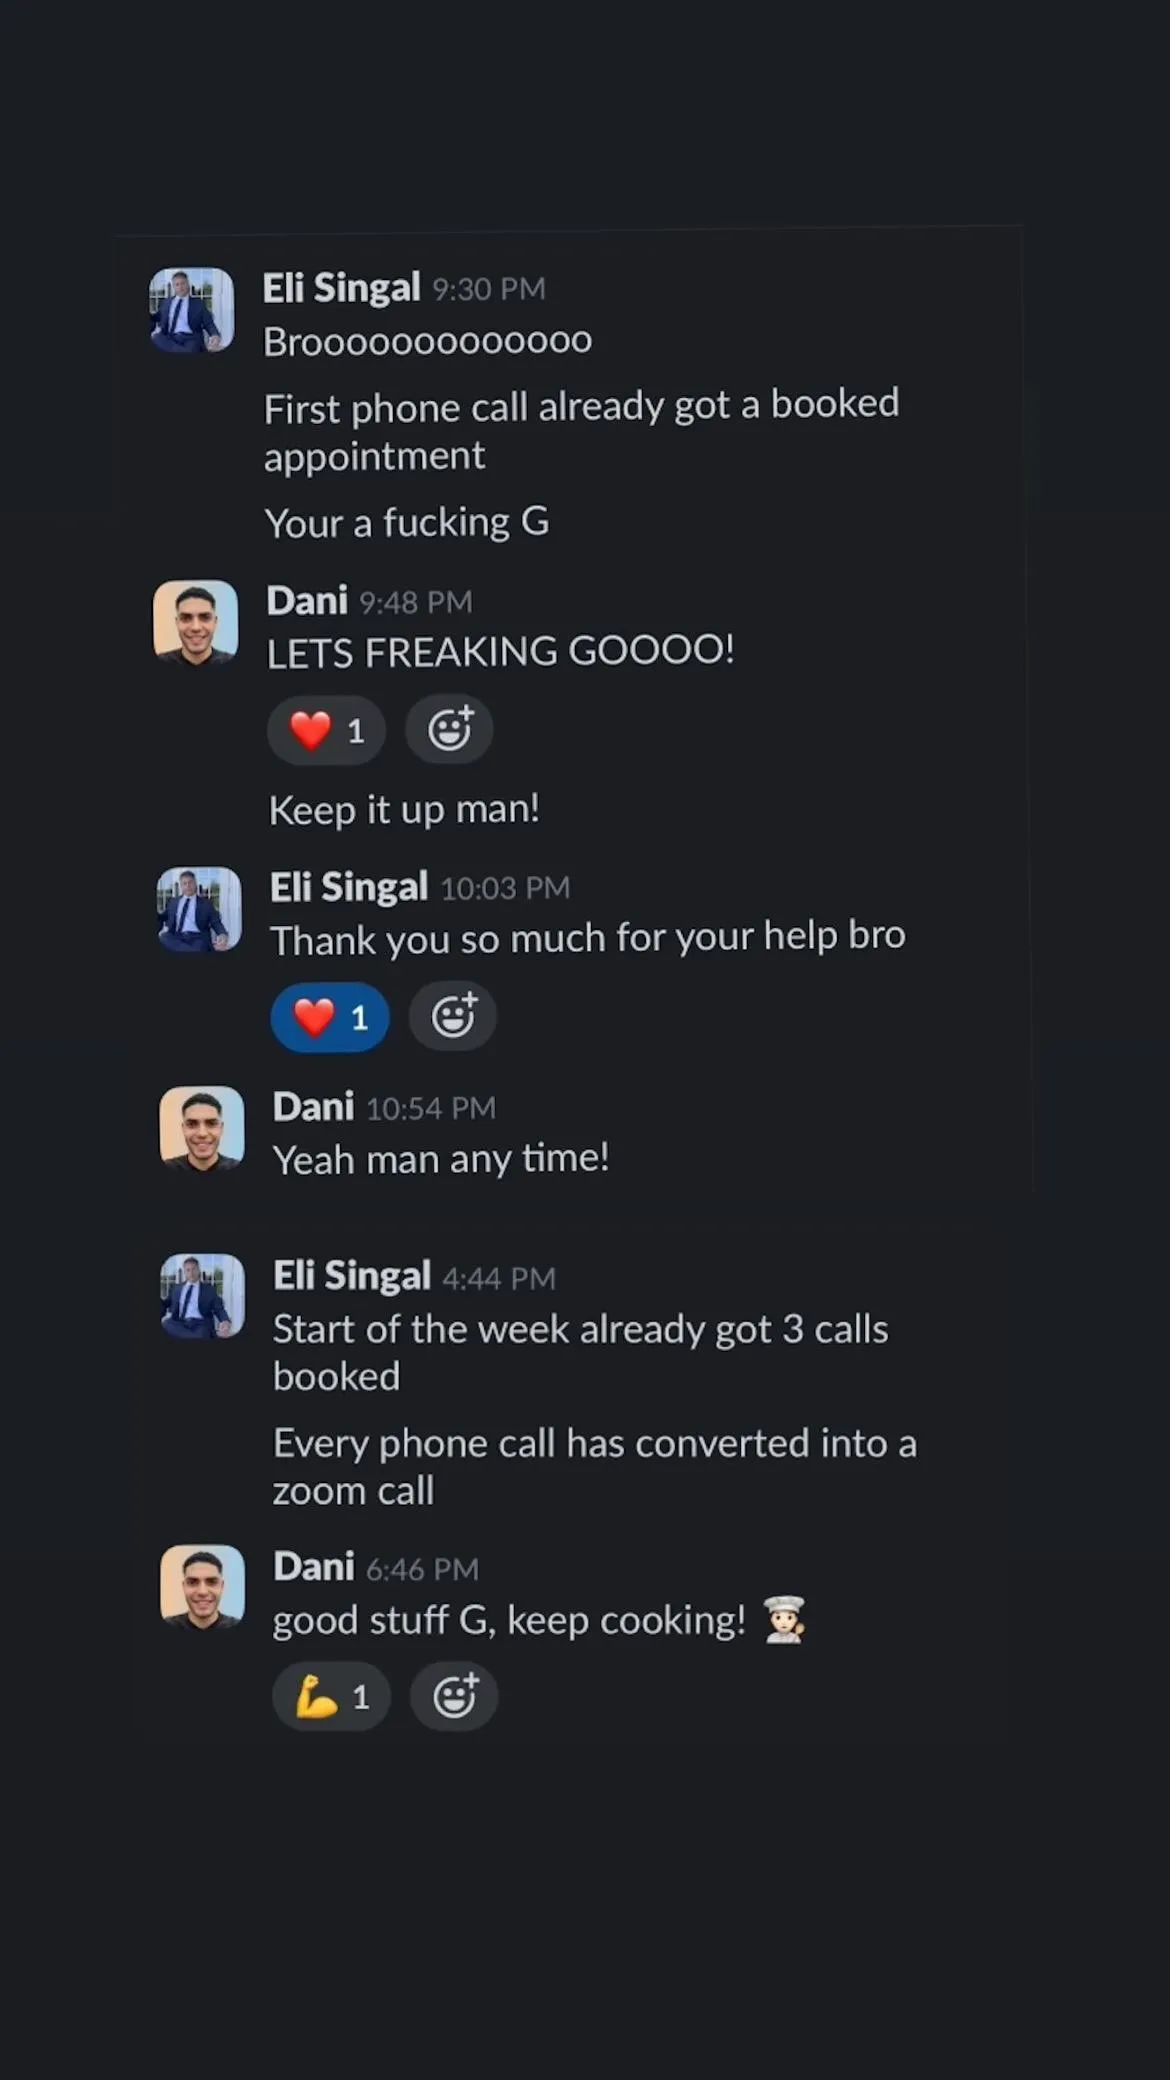The width and height of the screenshot is (1170, 2080).
Task: Open Dani's avatar on the 6:46 PM message
Action: (x=203, y=1588)
